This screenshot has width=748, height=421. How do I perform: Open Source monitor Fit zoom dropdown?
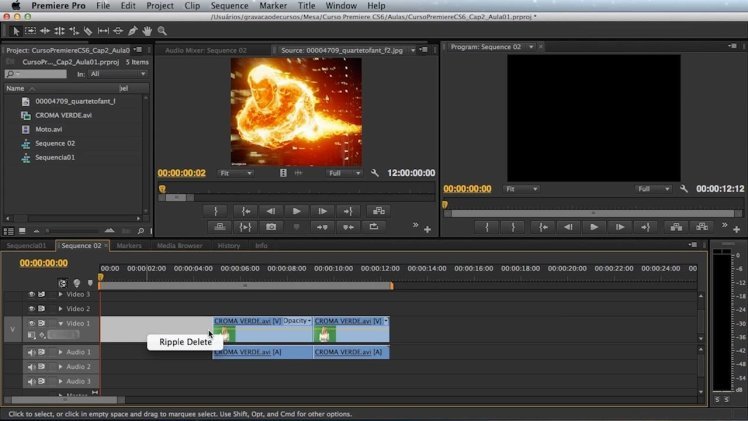click(x=236, y=173)
